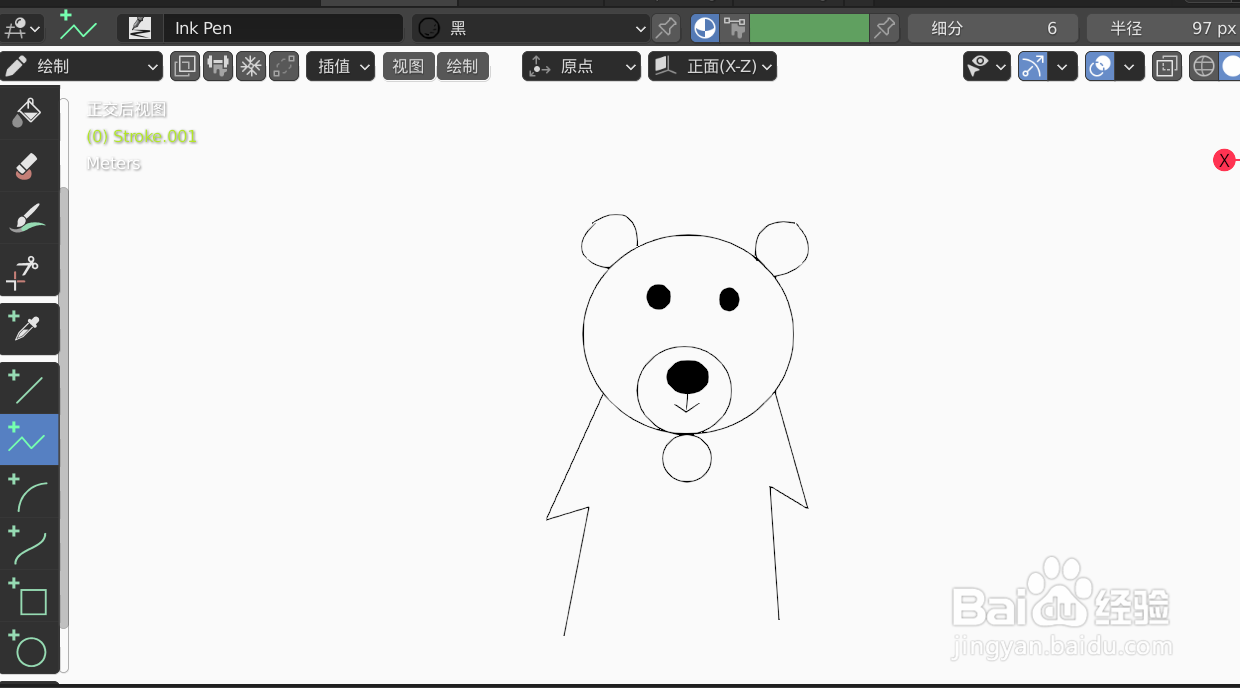Open the 绘制 mode dropdown
The width and height of the screenshot is (1240, 688).
[82, 67]
